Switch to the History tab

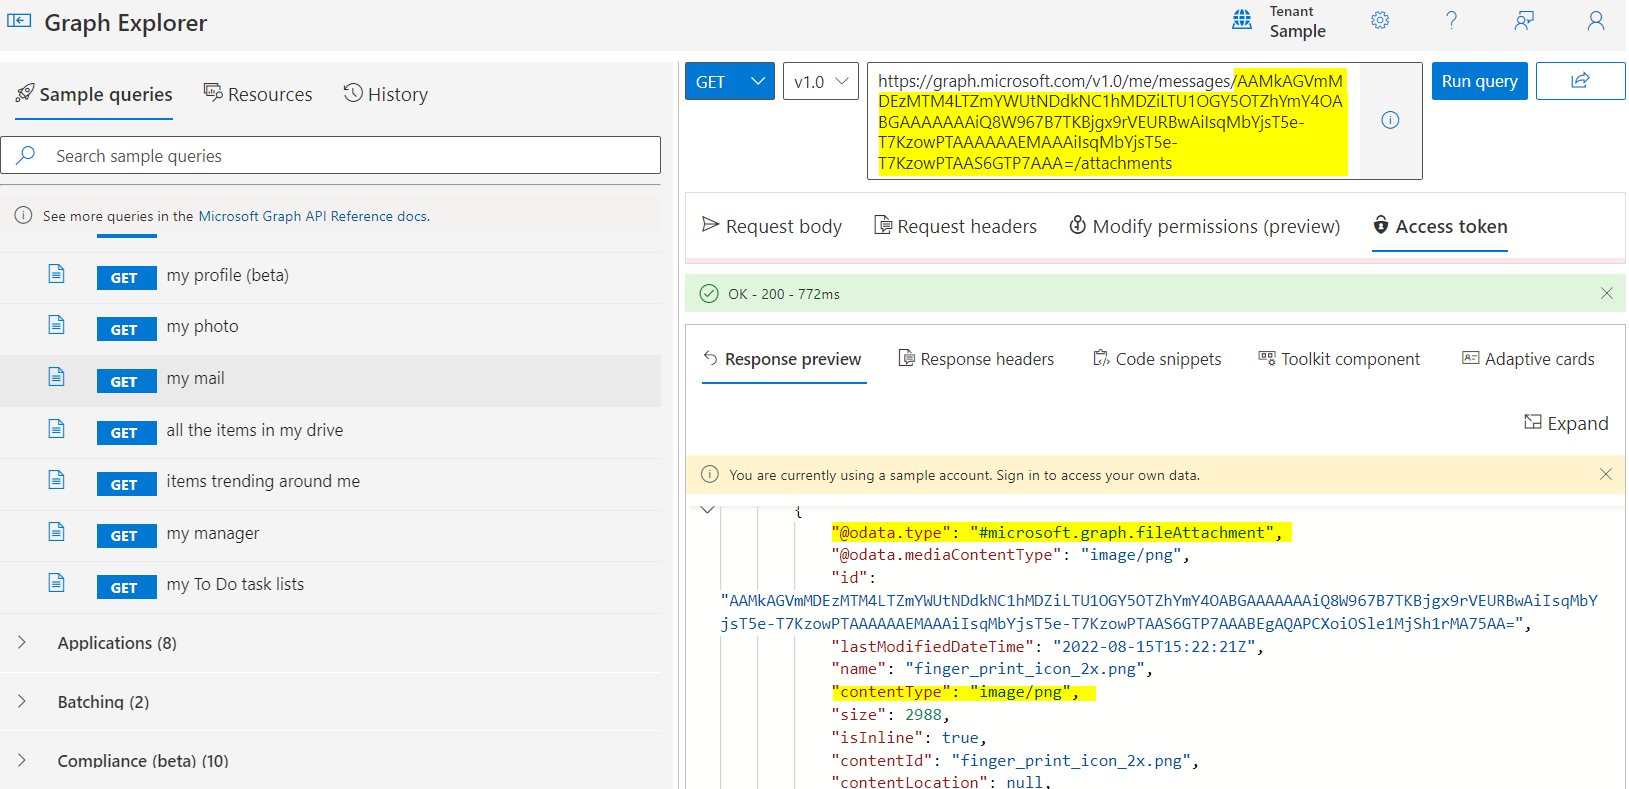pyautogui.click(x=386, y=94)
